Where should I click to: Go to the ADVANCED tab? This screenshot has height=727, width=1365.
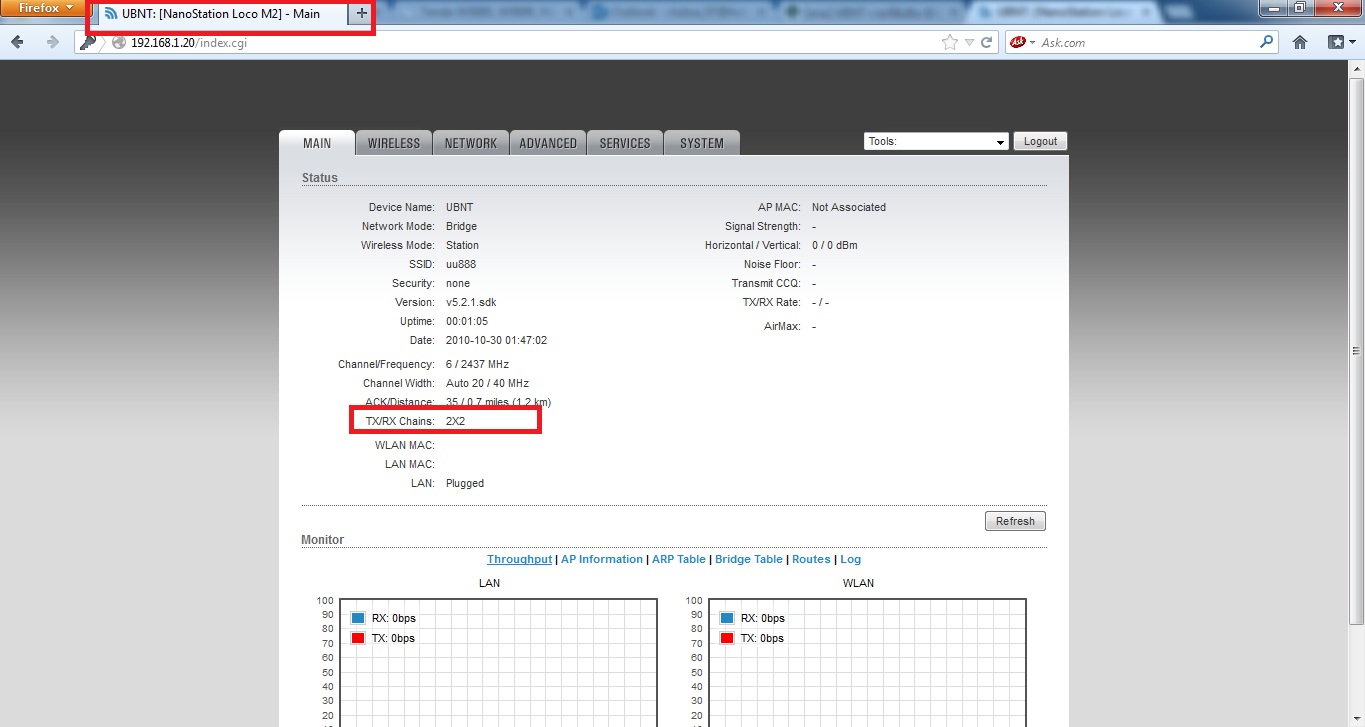pos(548,143)
